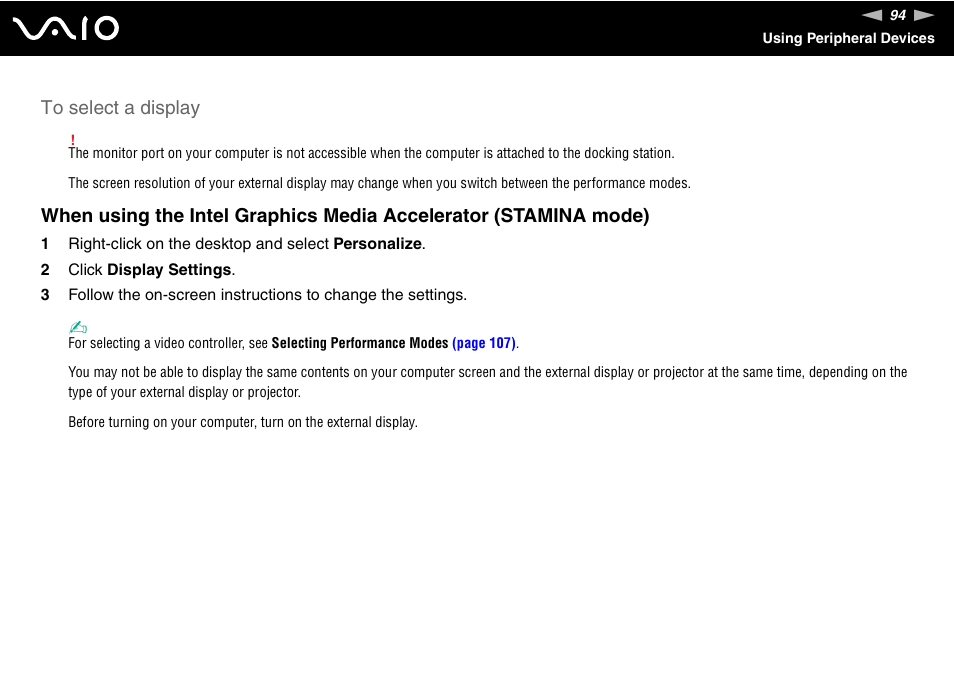Click the page number 94

(897, 15)
